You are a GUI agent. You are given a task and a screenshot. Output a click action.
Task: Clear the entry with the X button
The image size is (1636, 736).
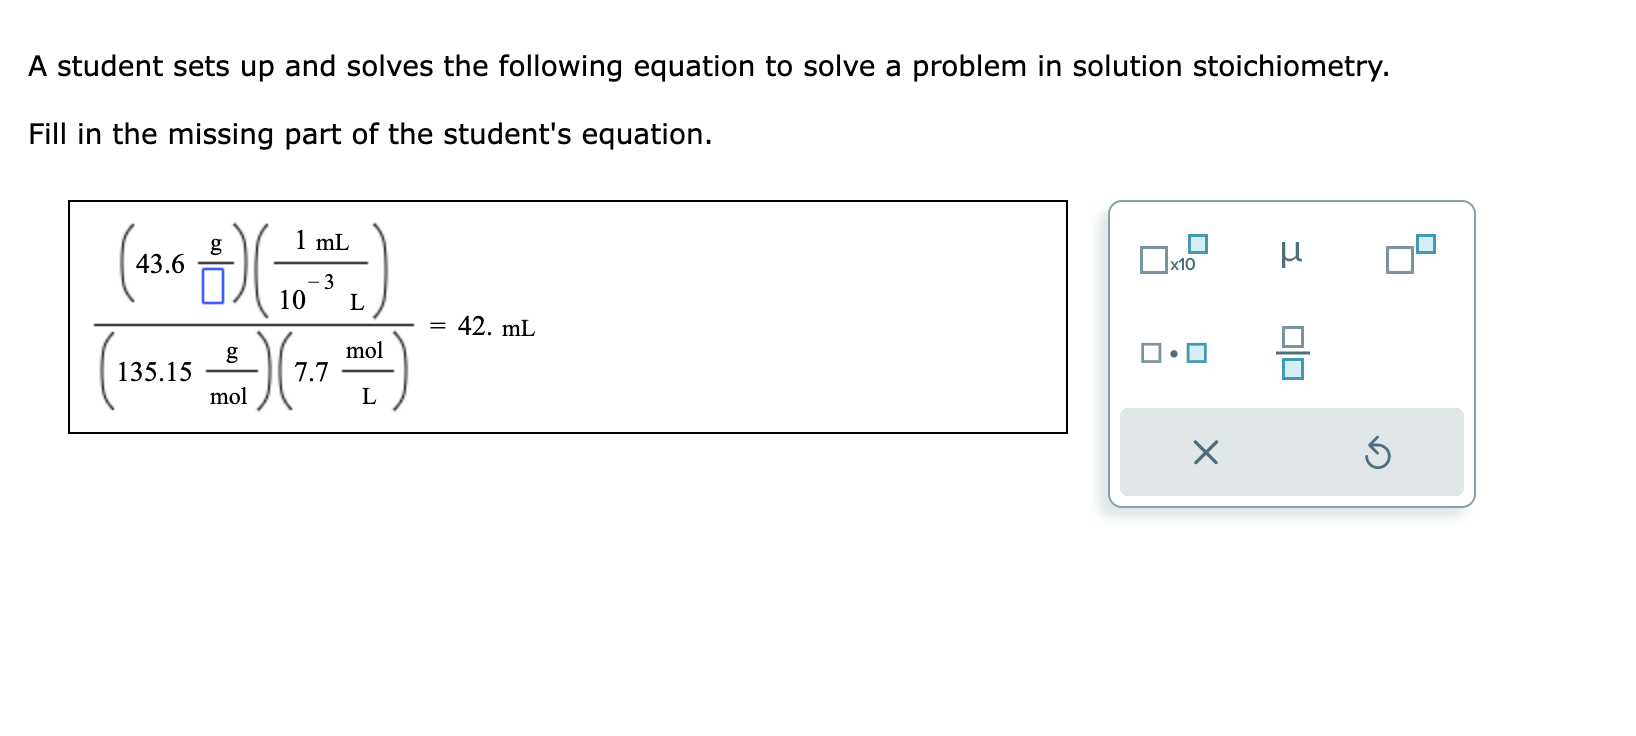[x=1206, y=454]
